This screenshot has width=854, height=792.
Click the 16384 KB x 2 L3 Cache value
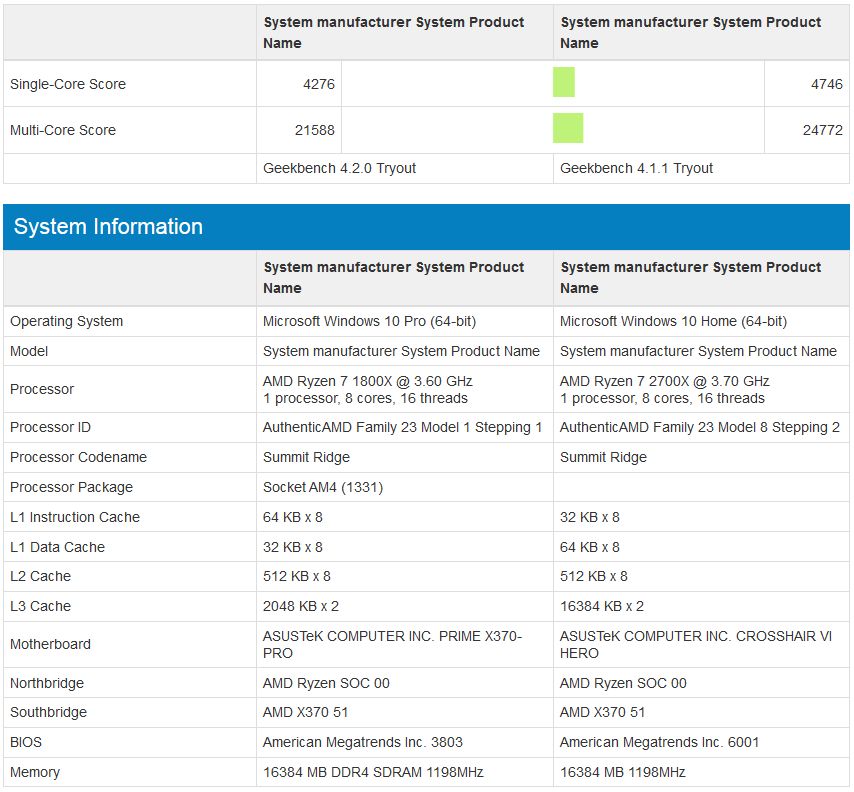click(602, 606)
